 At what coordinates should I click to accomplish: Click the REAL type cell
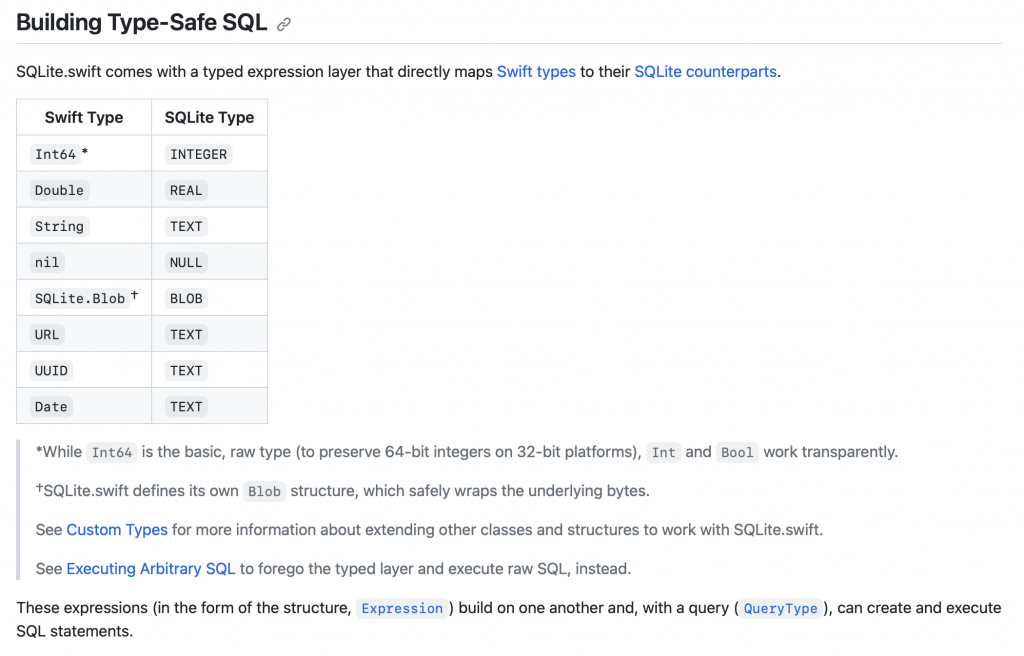[x=186, y=191]
